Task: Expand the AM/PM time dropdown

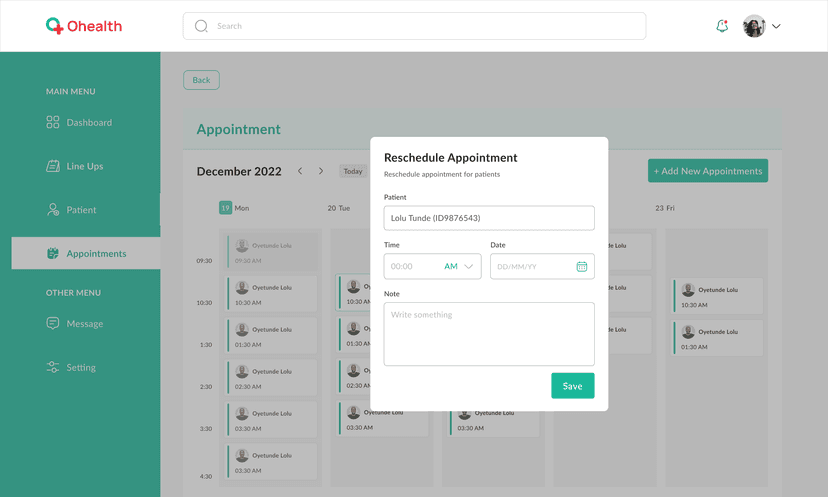Action: (x=468, y=267)
